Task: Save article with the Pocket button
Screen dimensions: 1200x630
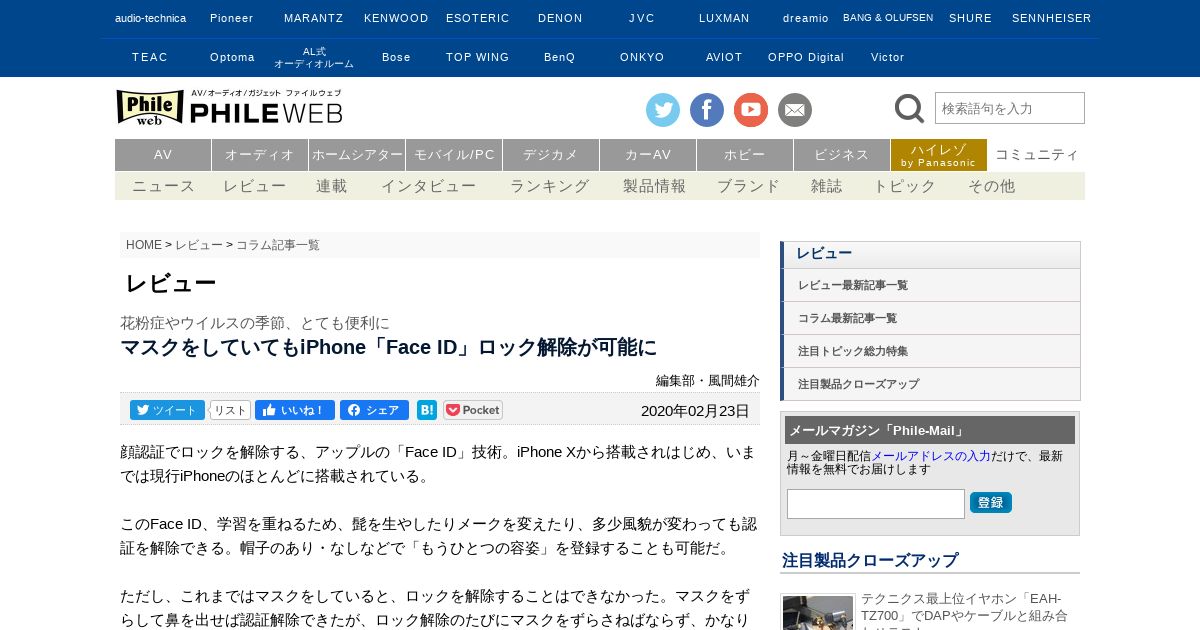Action: 473,410
